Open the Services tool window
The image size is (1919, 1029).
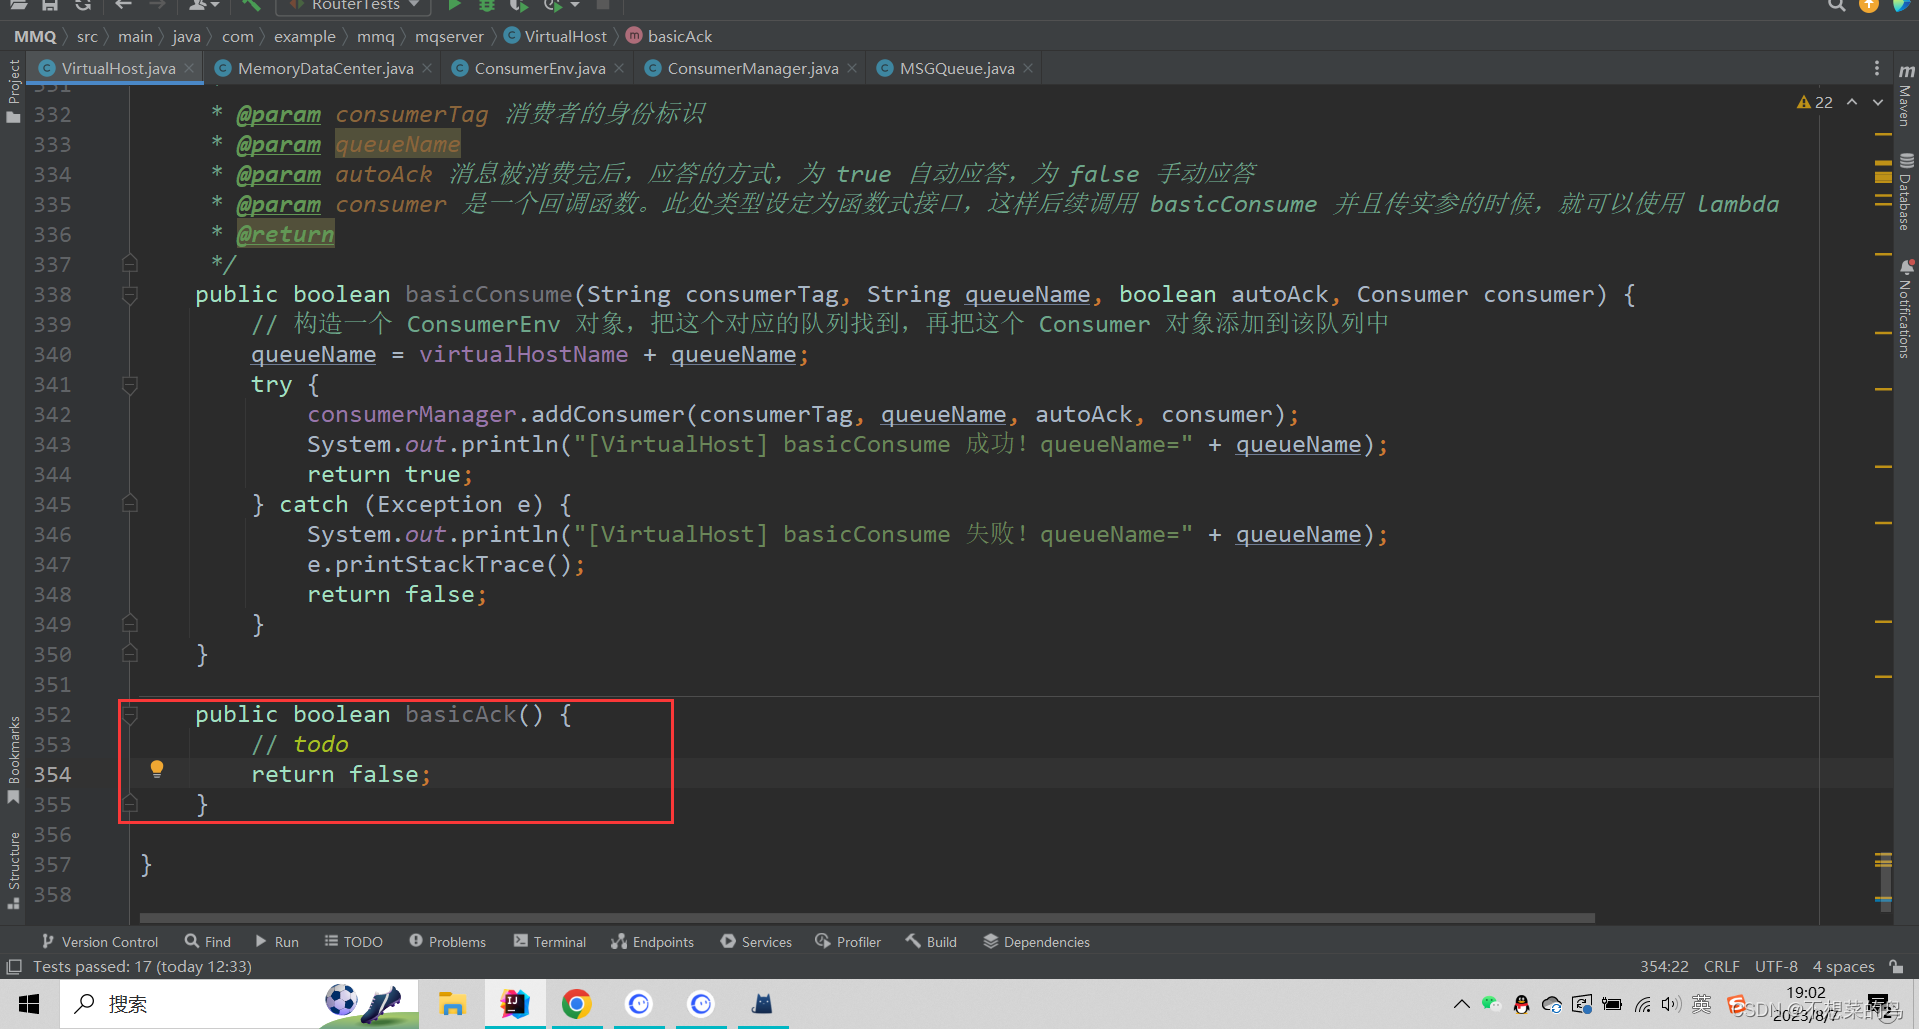click(x=756, y=942)
